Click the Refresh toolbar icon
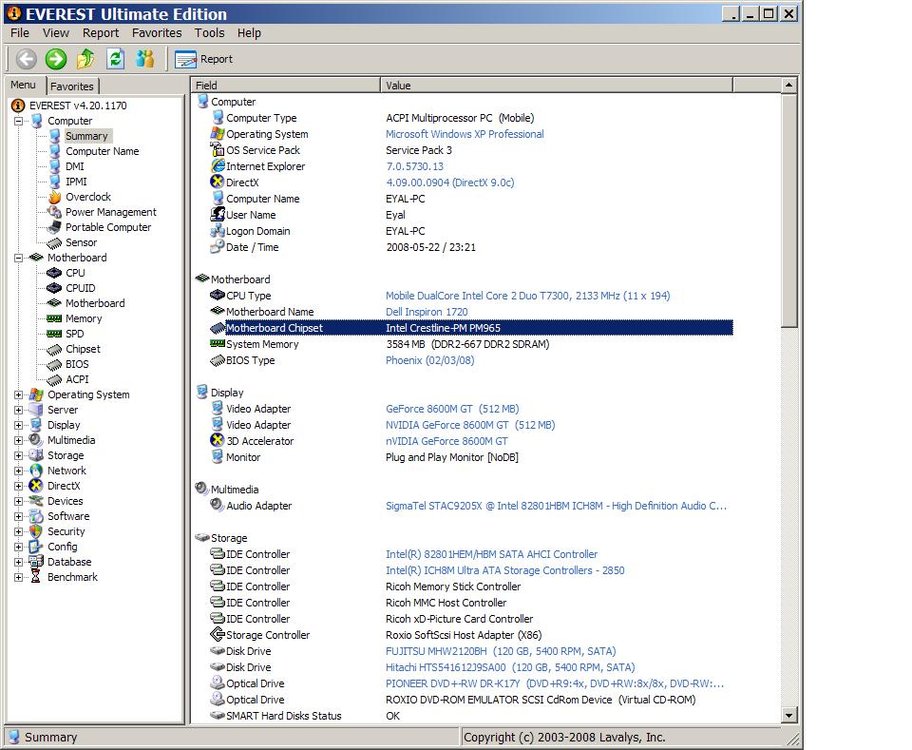 pos(116,59)
